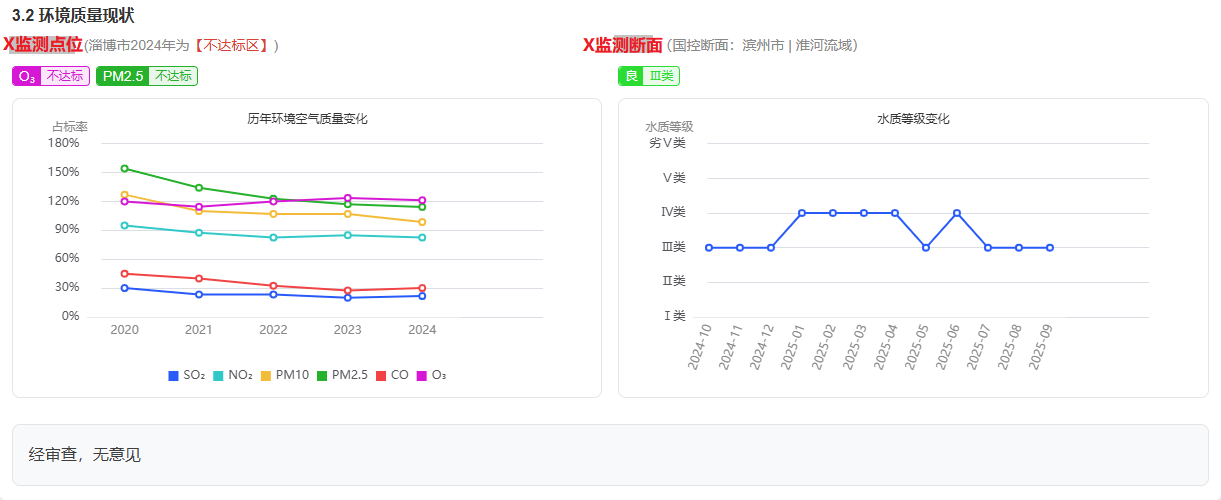
Task: Toggle the NO₂ legend entry
Action: (232, 375)
